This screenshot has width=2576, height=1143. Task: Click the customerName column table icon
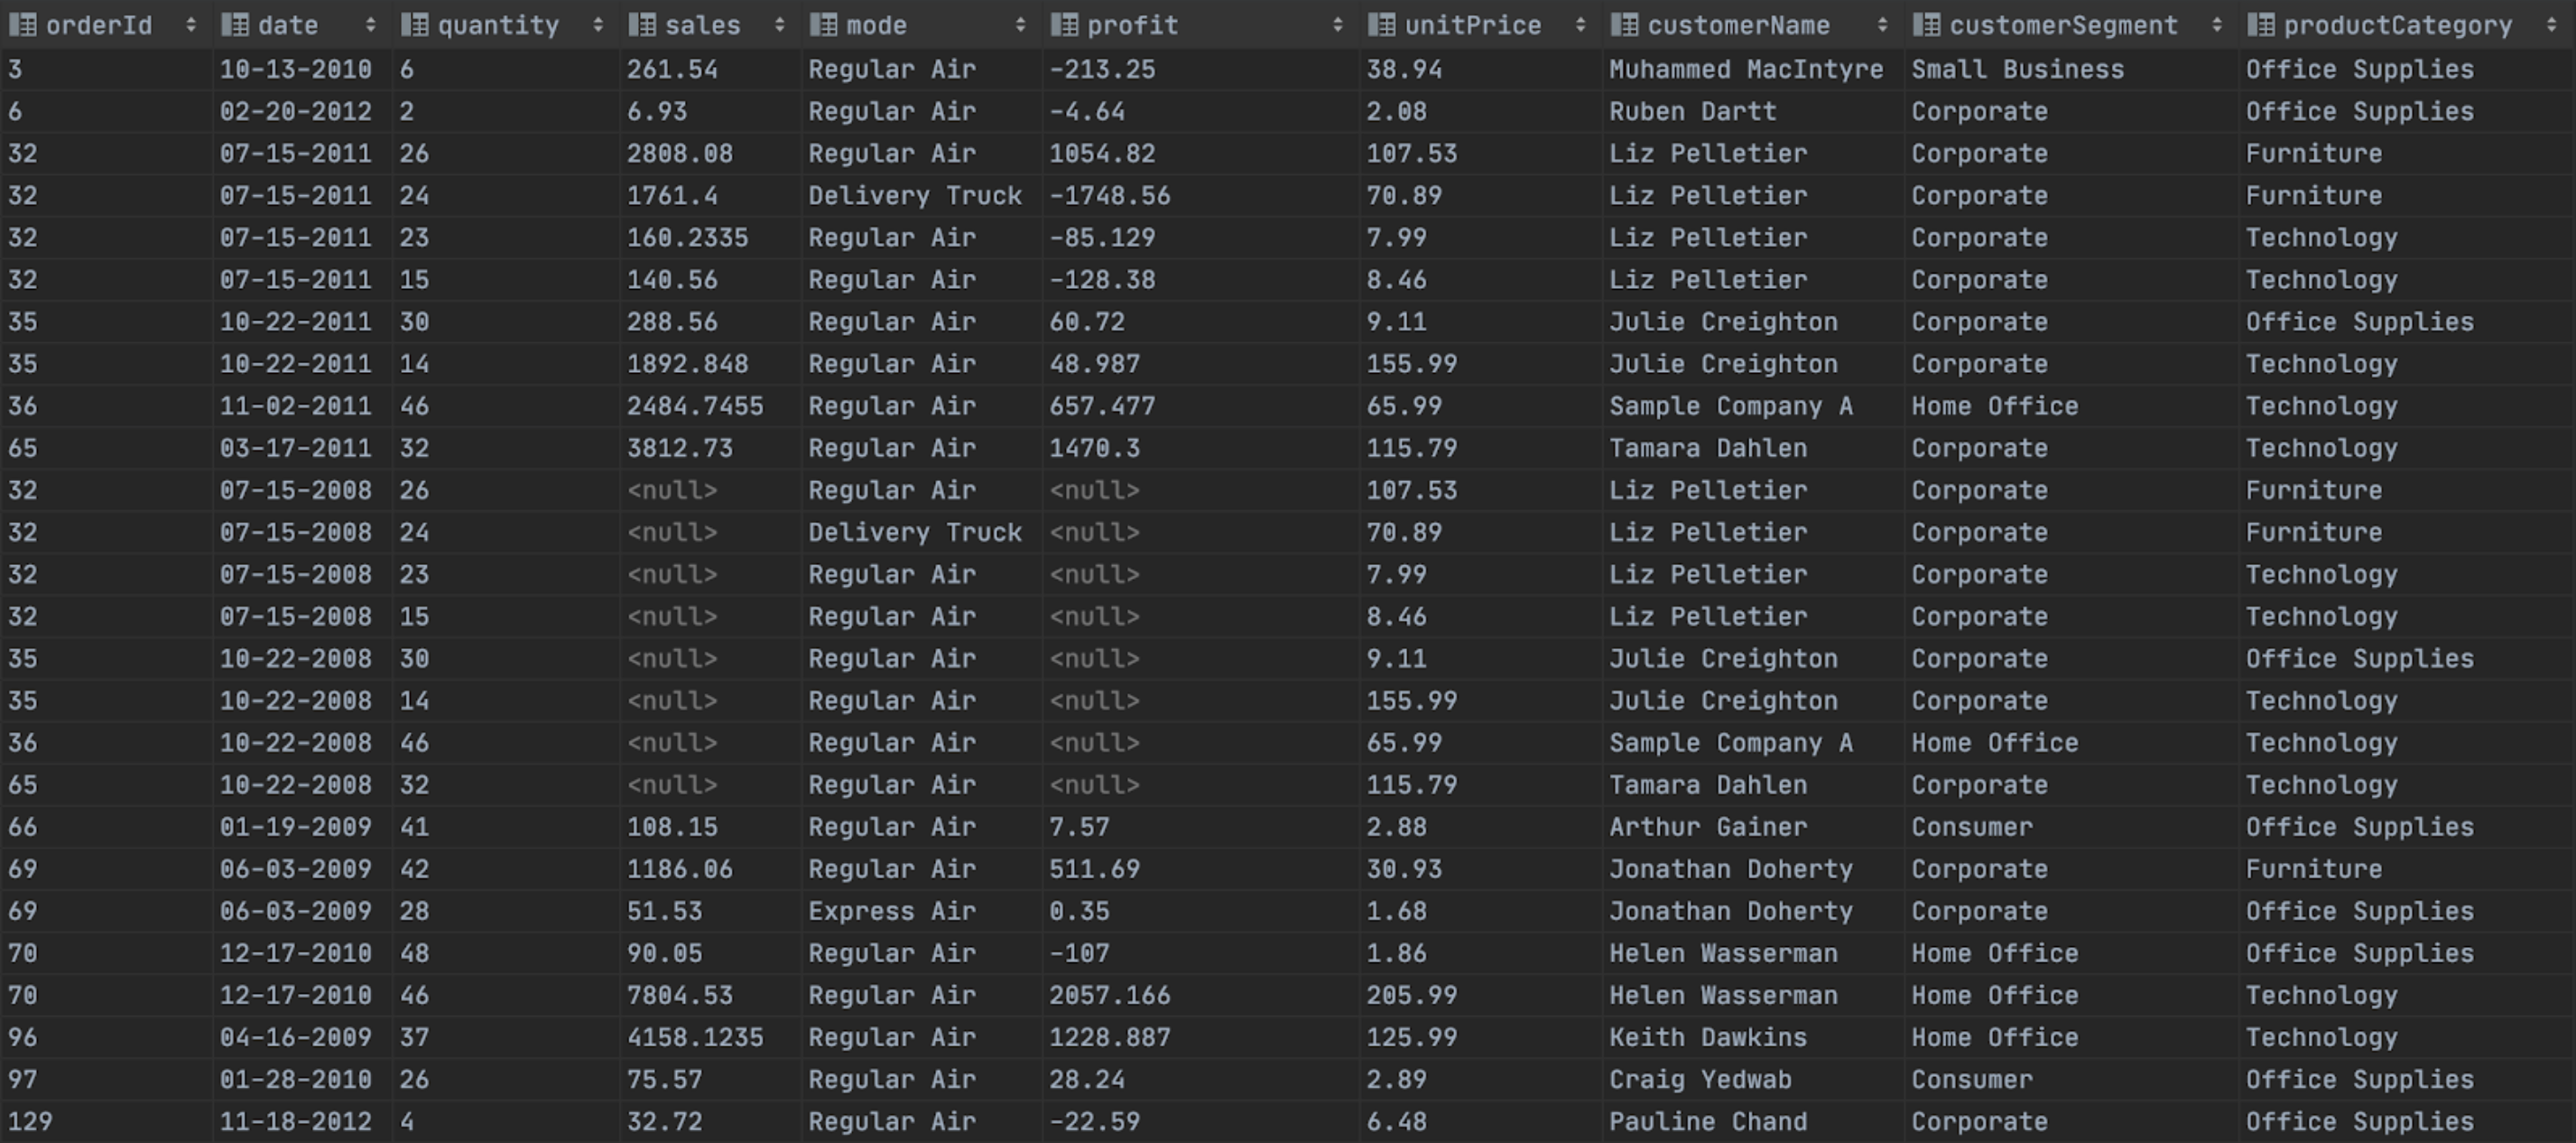coord(1624,25)
